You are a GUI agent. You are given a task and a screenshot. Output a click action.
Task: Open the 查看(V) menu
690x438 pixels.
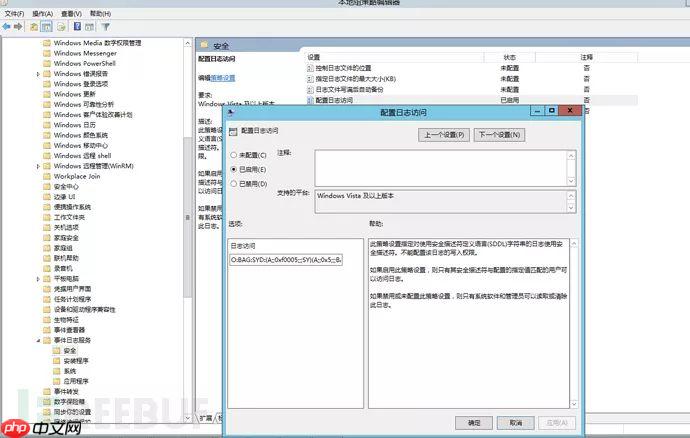(71, 14)
